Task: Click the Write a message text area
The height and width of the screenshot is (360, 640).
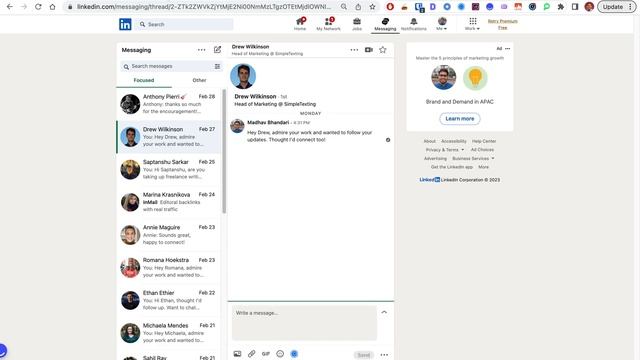Action: (304, 323)
